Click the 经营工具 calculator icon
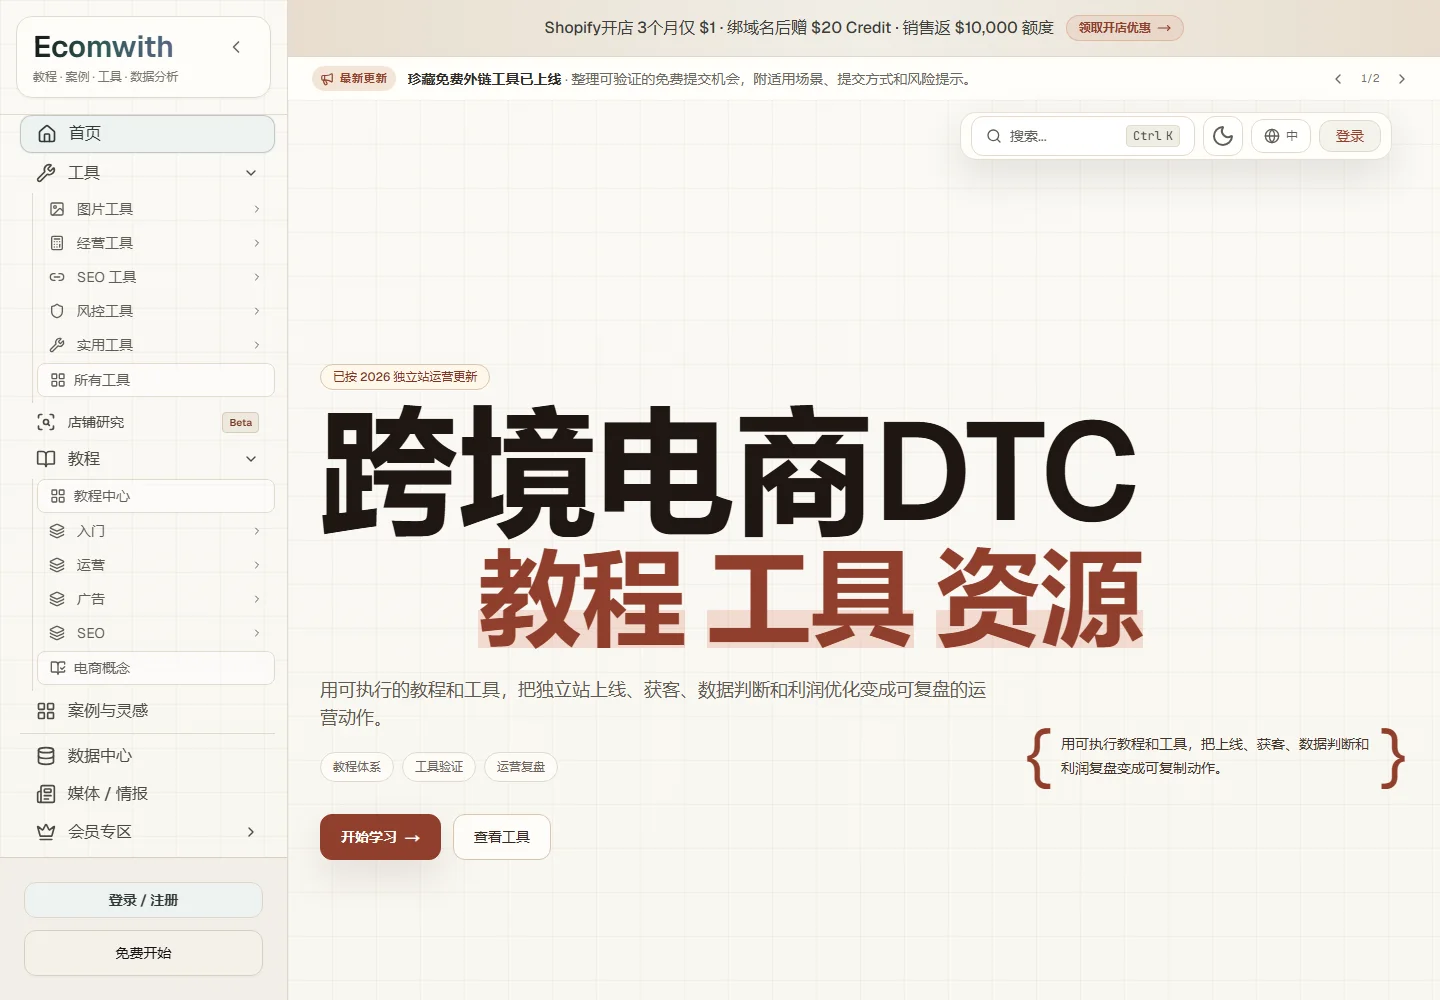Viewport: 1440px width, 1000px height. pyautogui.click(x=57, y=243)
